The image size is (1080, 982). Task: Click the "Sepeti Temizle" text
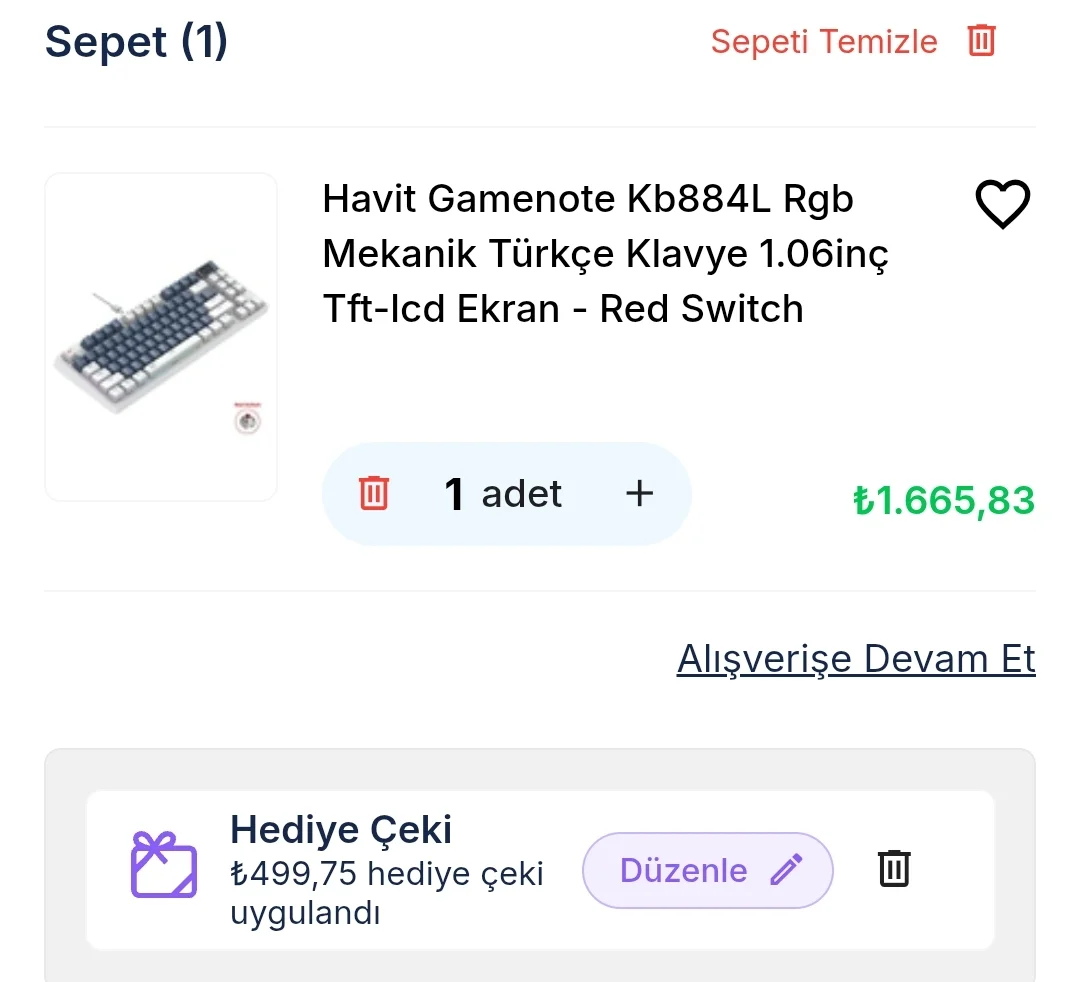coord(824,42)
